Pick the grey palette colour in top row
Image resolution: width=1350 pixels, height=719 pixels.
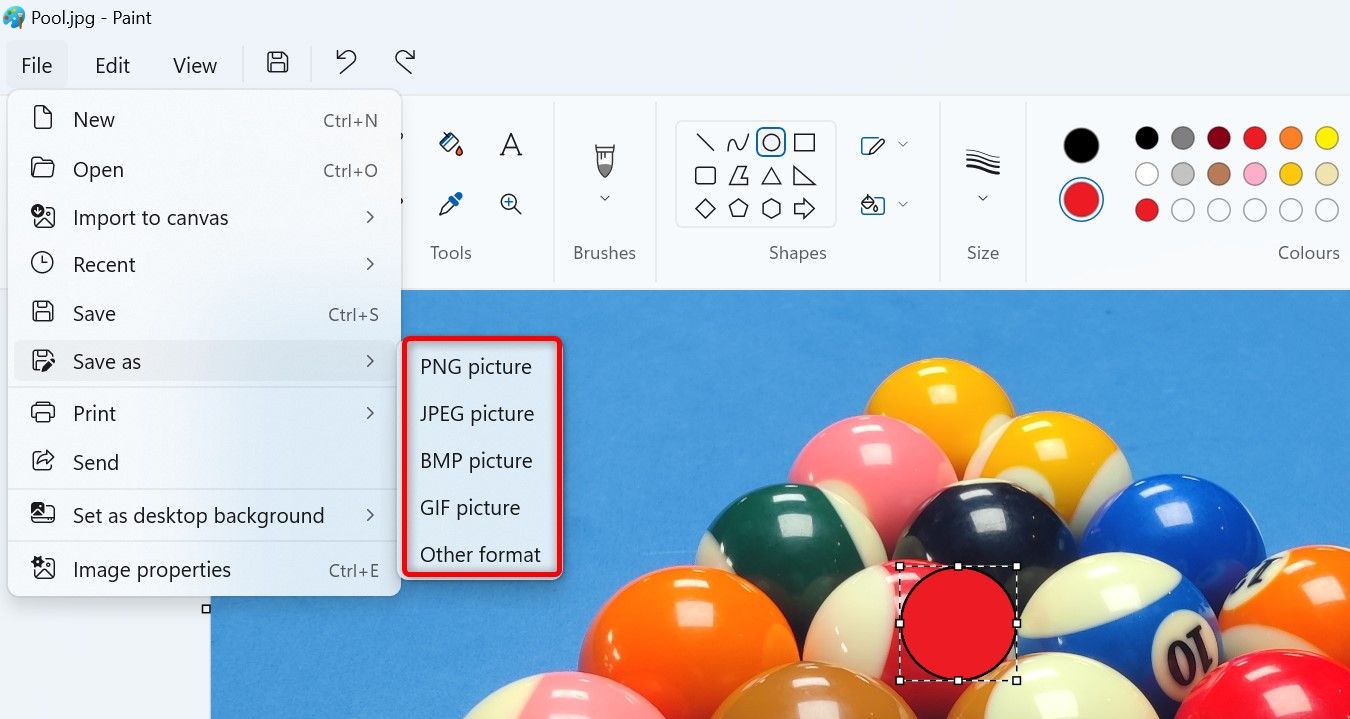click(1183, 138)
